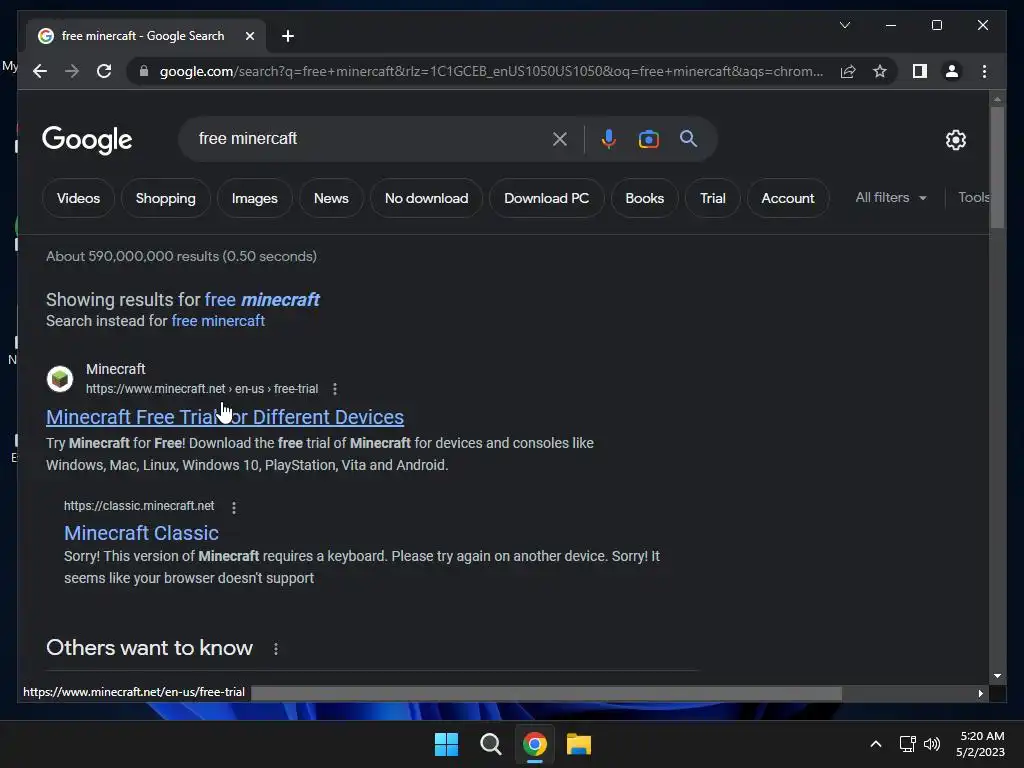
Task: Click the Chrome taskbar icon
Action: (534, 744)
